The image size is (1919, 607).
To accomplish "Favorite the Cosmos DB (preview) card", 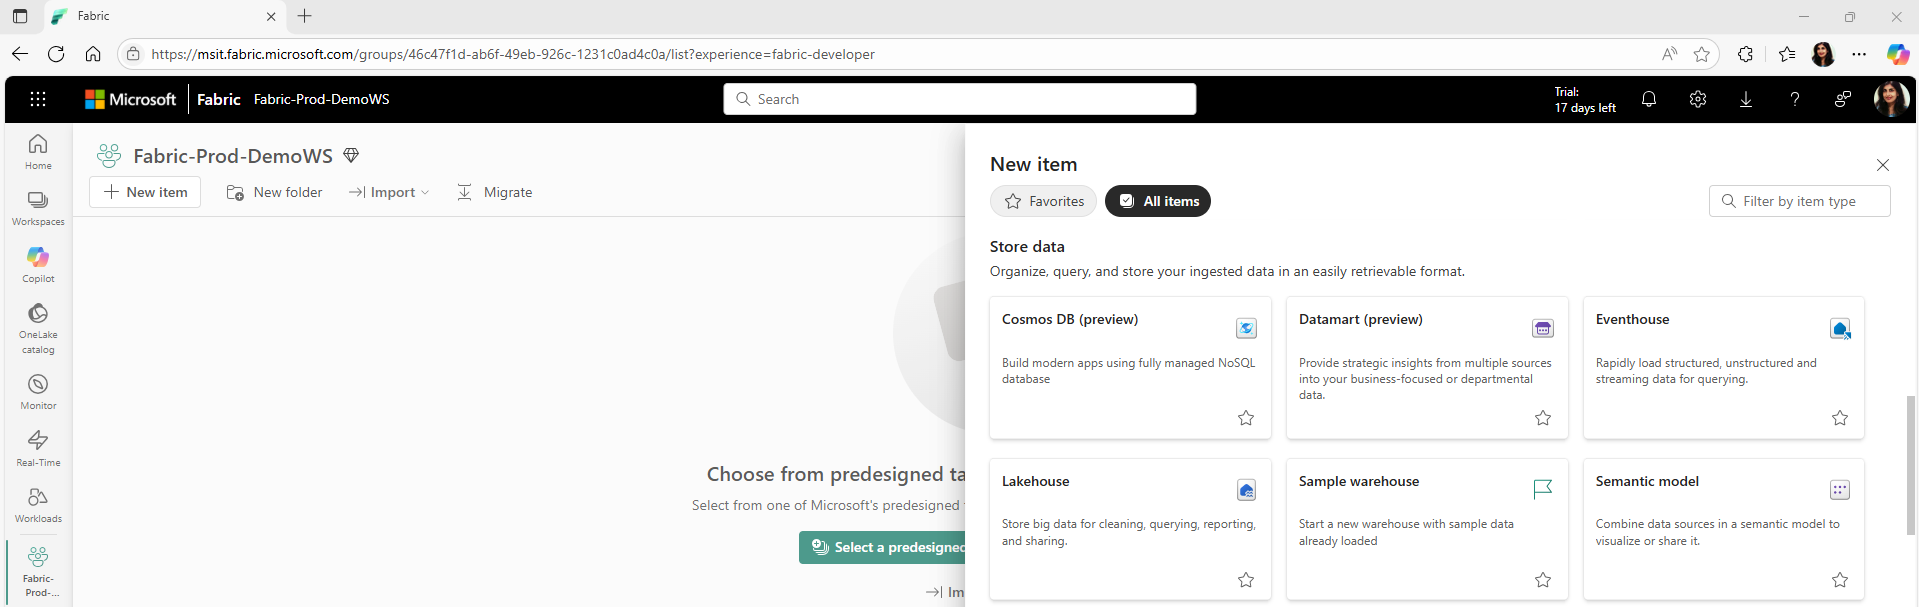I will (1246, 418).
